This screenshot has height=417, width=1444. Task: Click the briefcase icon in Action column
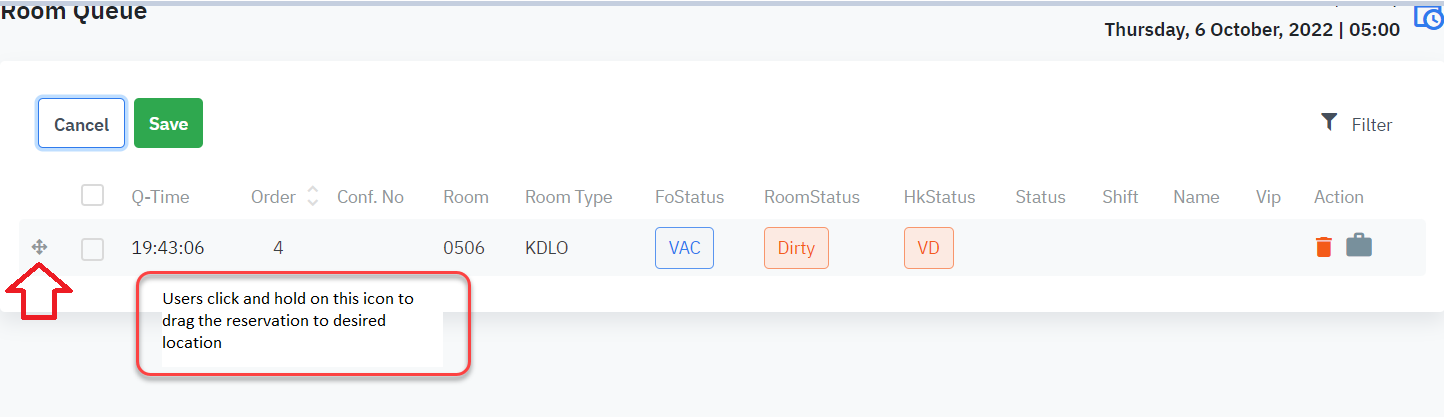pyautogui.click(x=1359, y=245)
